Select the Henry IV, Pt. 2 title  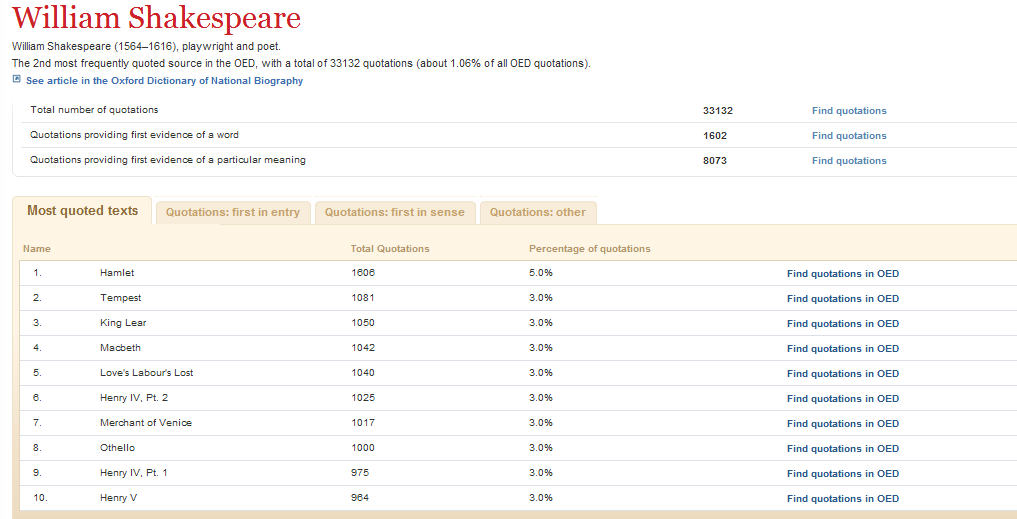(x=134, y=398)
